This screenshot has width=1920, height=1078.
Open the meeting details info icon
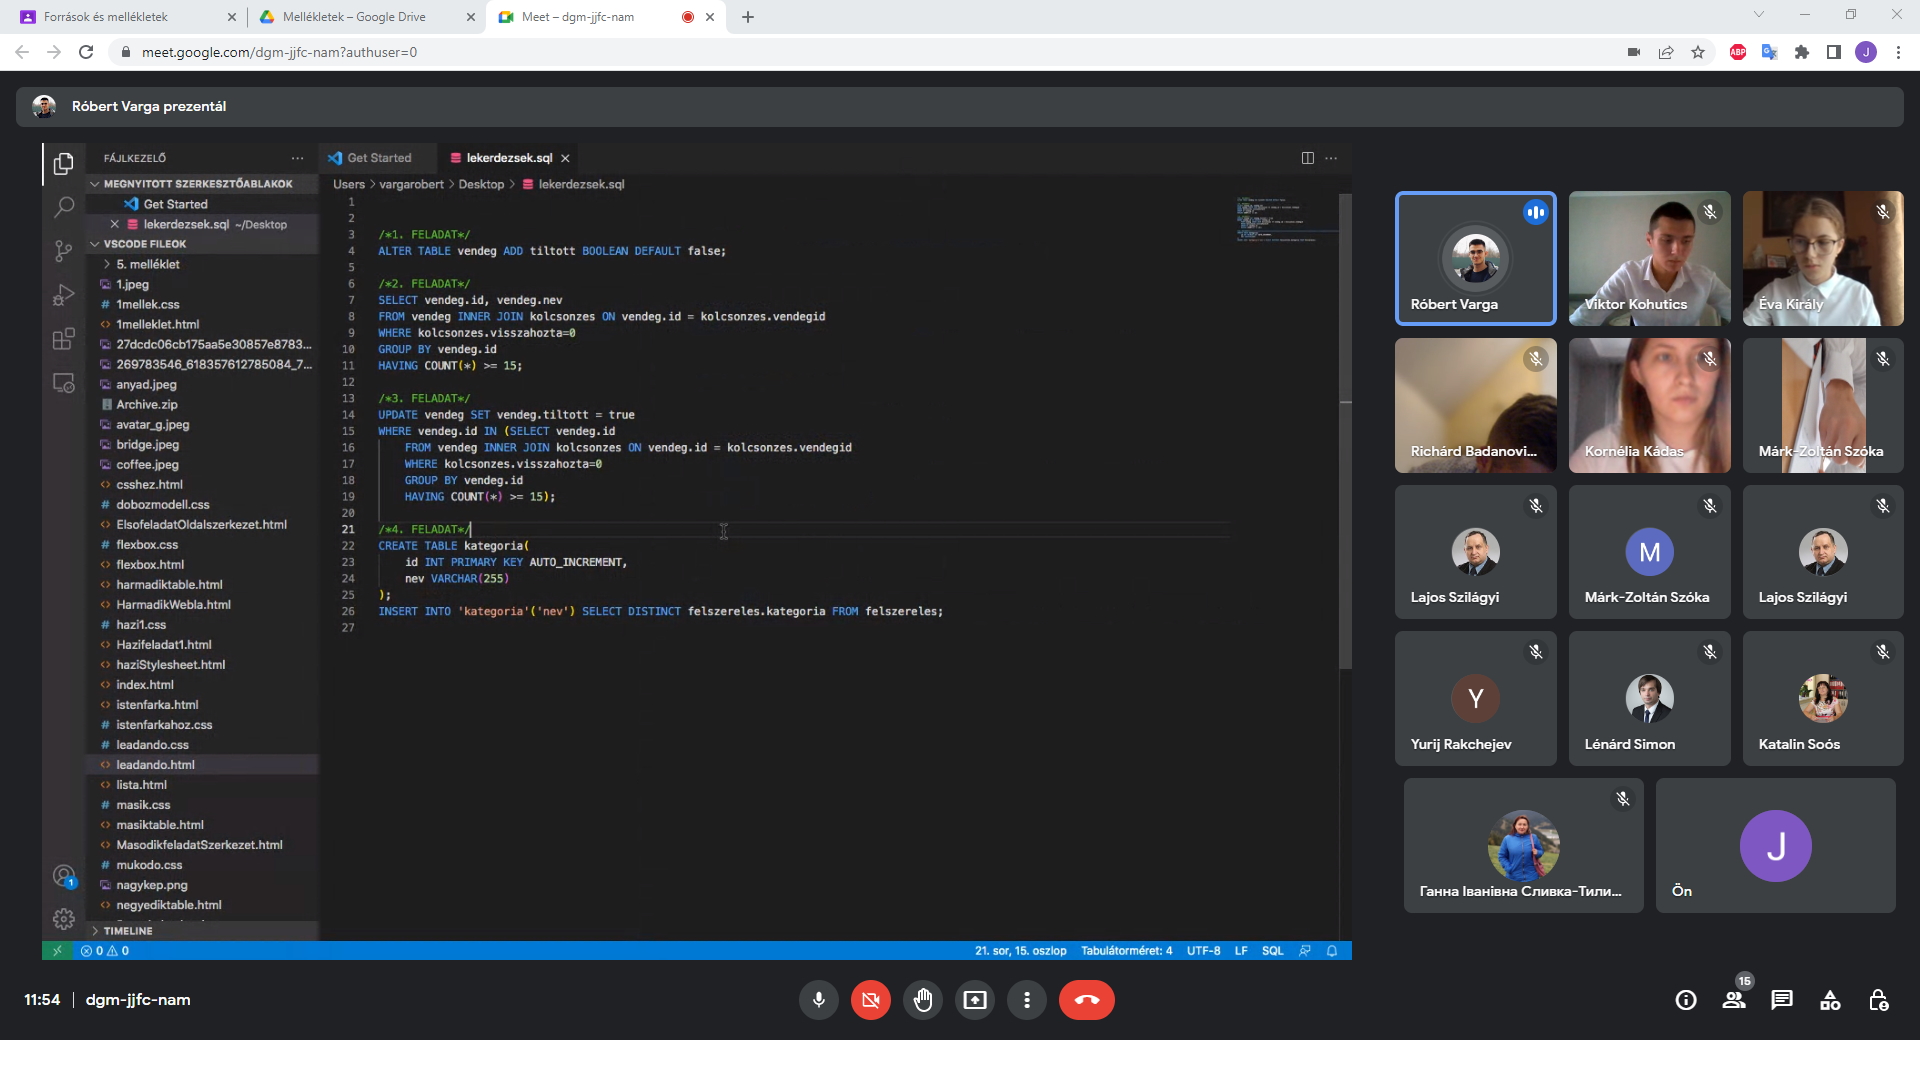(1686, 1000)
